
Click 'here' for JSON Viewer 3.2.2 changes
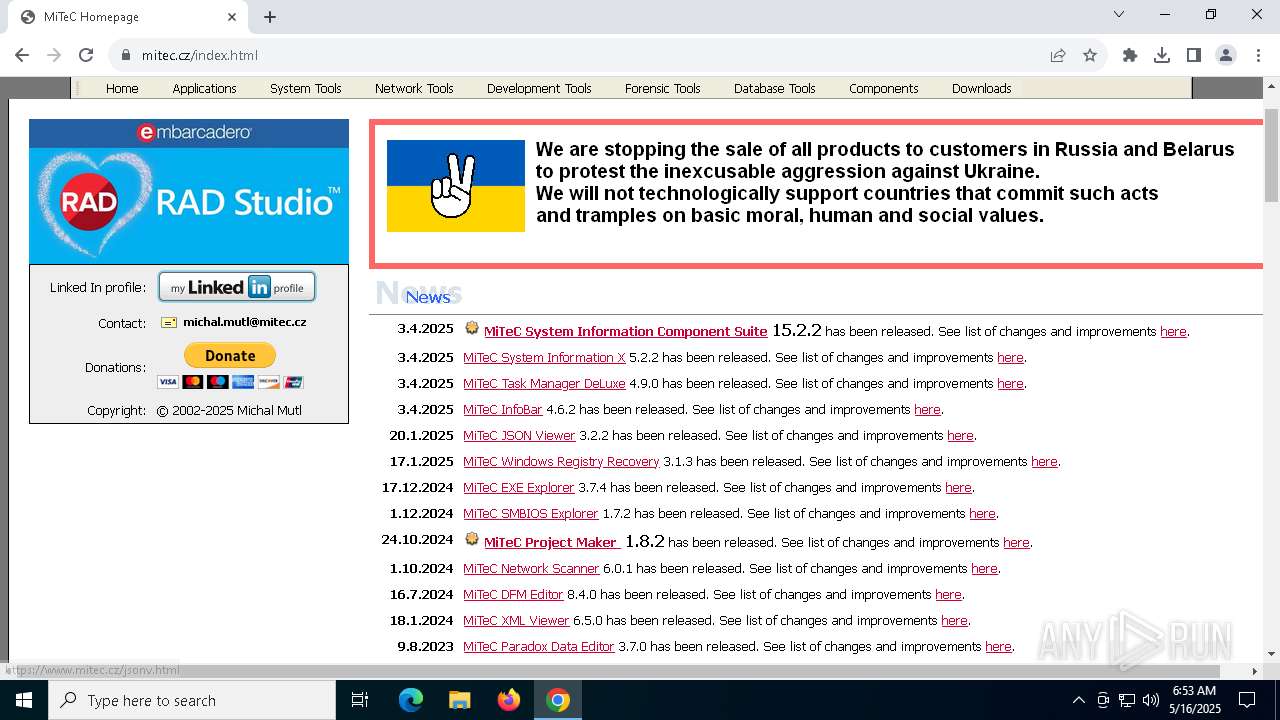pos(960,435)
